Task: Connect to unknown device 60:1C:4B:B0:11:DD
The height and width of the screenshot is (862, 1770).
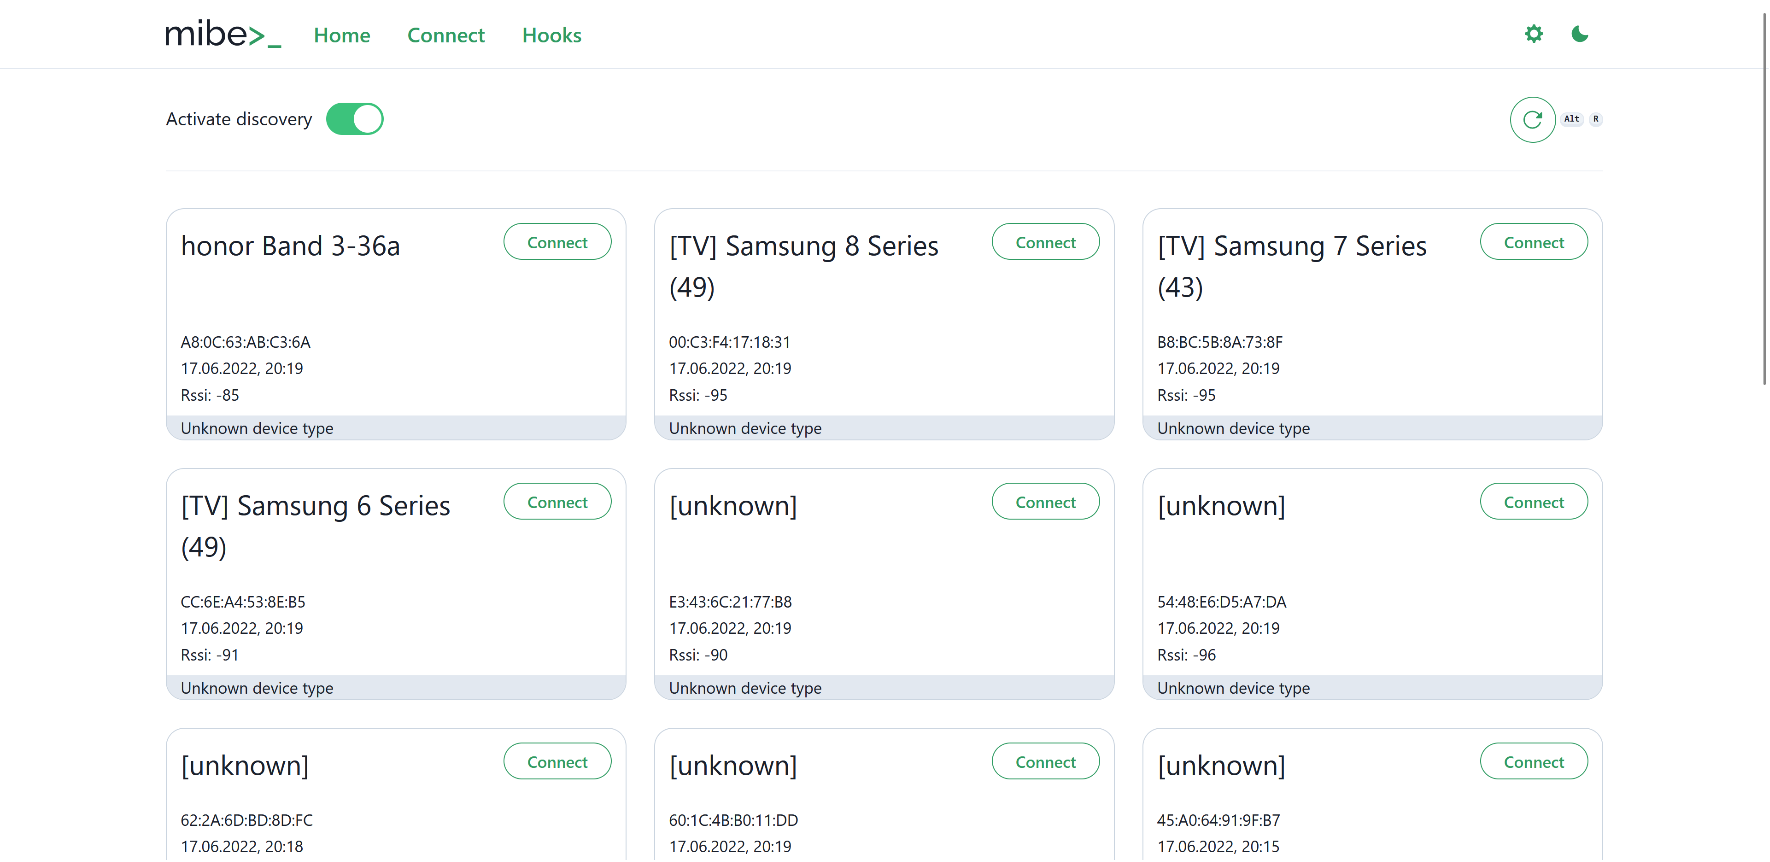Action: (x=1046, y=762)
